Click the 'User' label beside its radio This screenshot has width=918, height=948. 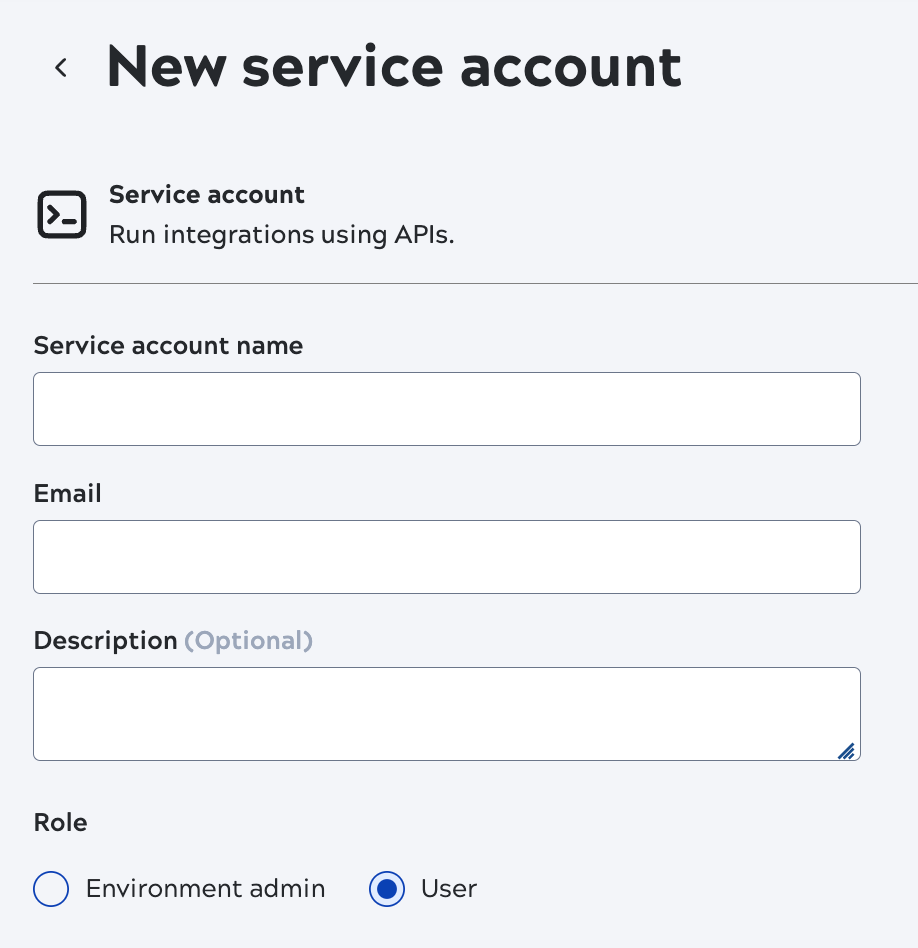coord(448,889)
